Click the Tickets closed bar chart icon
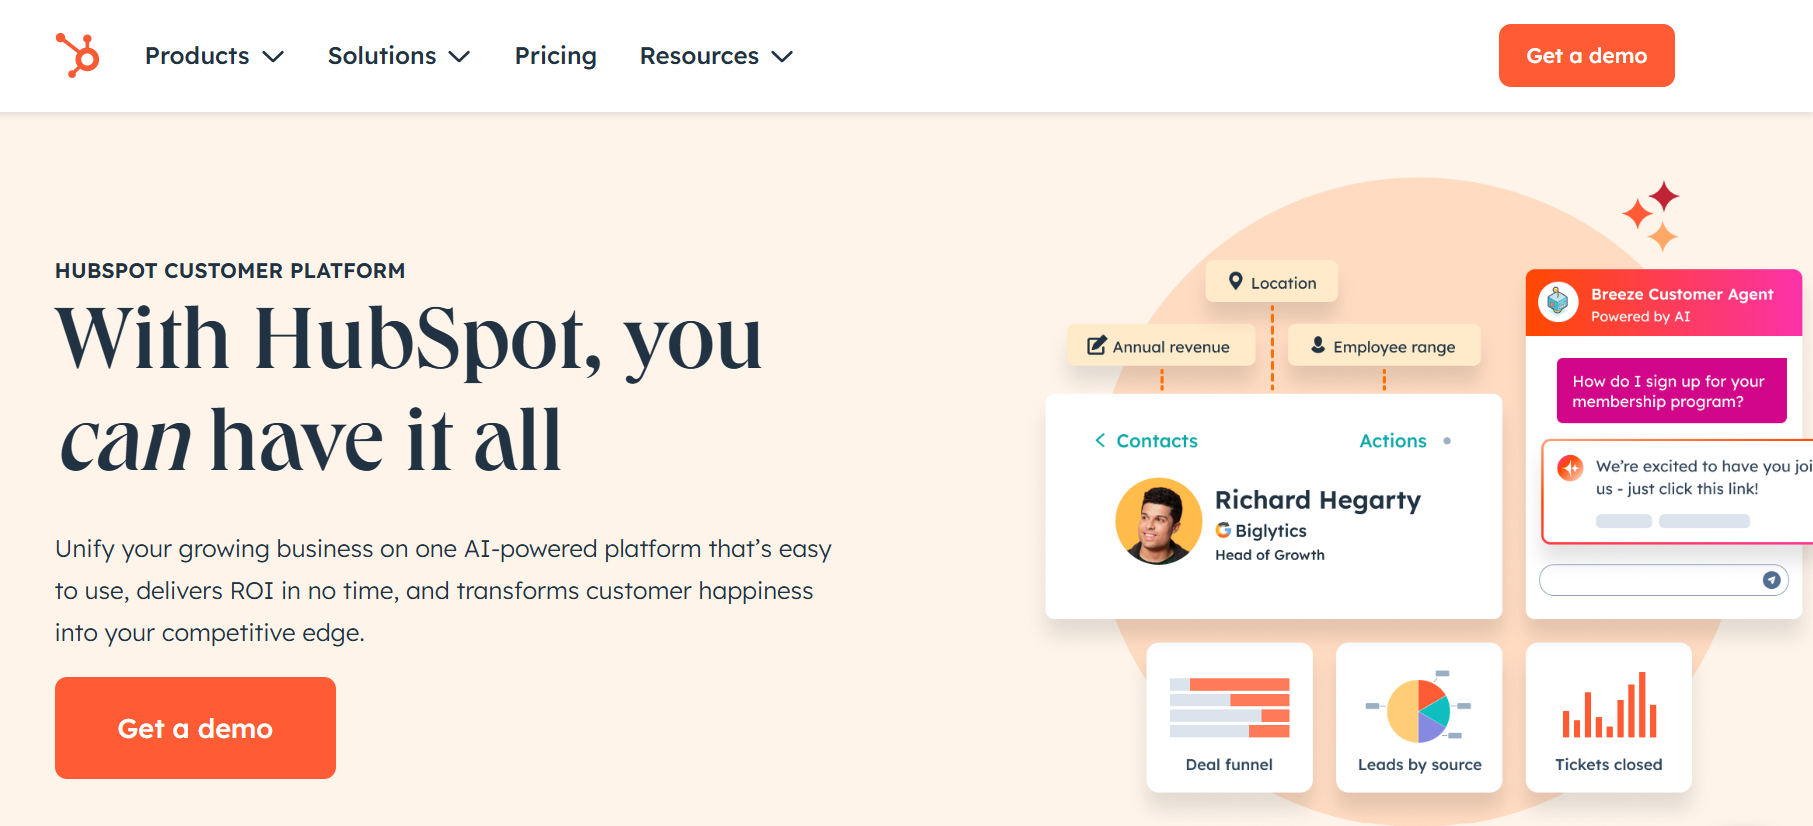Viewport: 1813px width, 826px height. [x=1609, y=705]
